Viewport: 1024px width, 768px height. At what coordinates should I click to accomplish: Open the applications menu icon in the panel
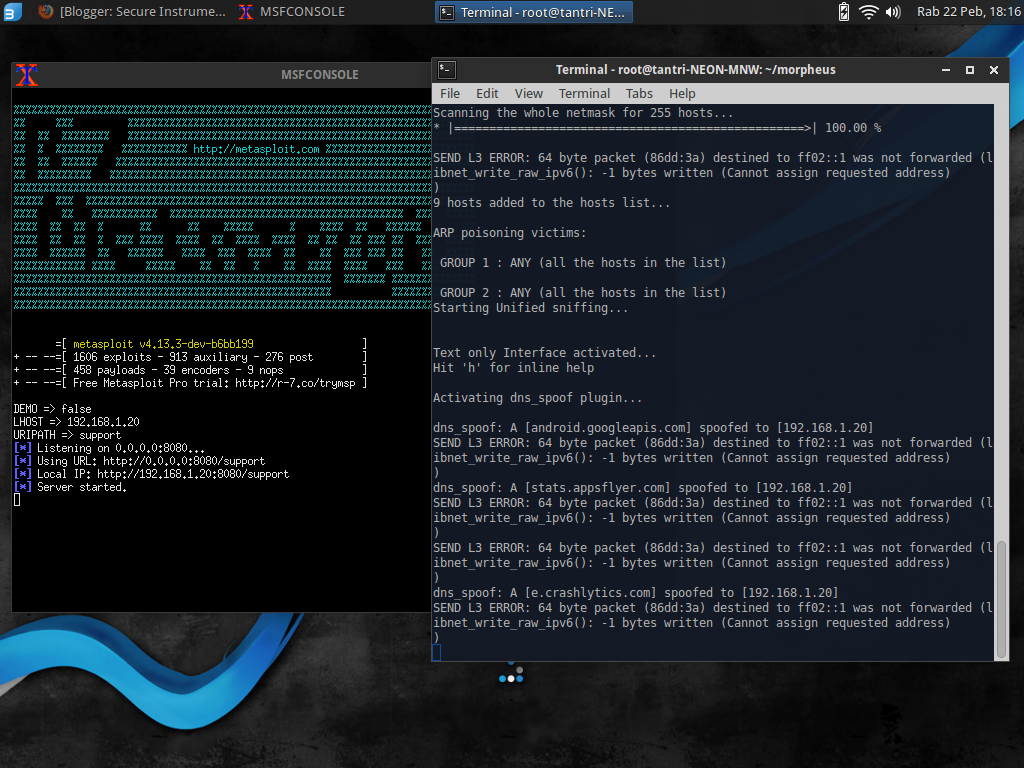click(x=12, y=11)
